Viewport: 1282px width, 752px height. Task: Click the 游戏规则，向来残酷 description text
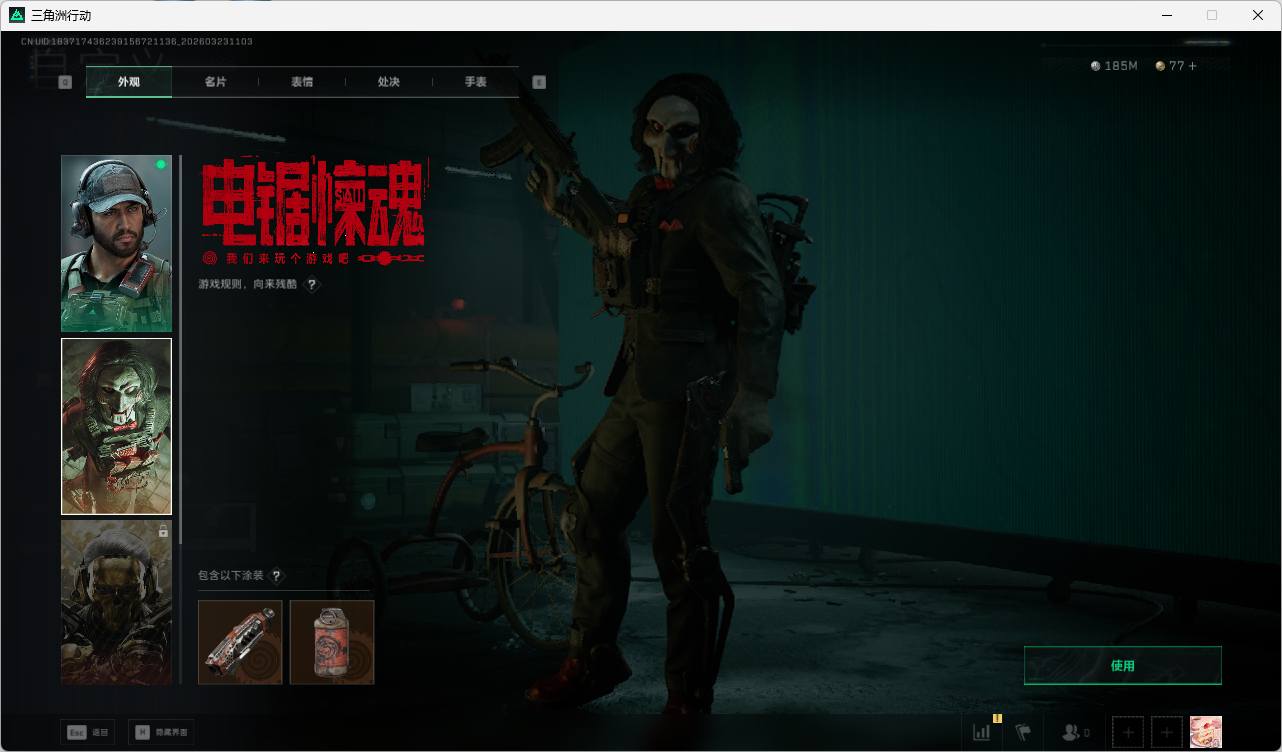tap(248, 285)
